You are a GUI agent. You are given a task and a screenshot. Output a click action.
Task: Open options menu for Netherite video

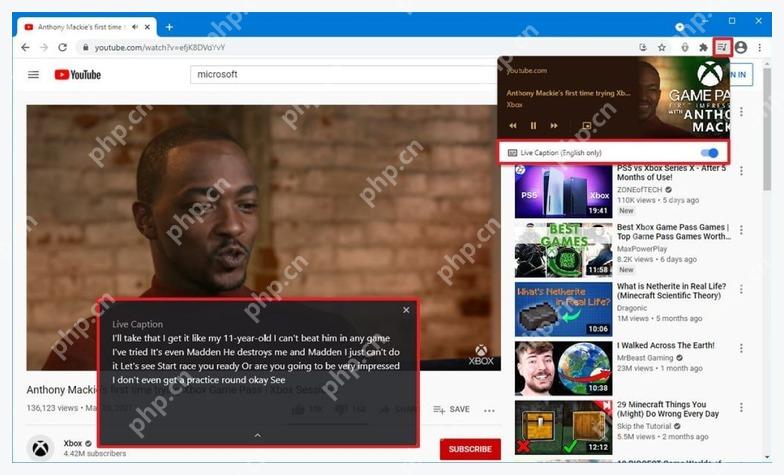[x=741, y=289]
